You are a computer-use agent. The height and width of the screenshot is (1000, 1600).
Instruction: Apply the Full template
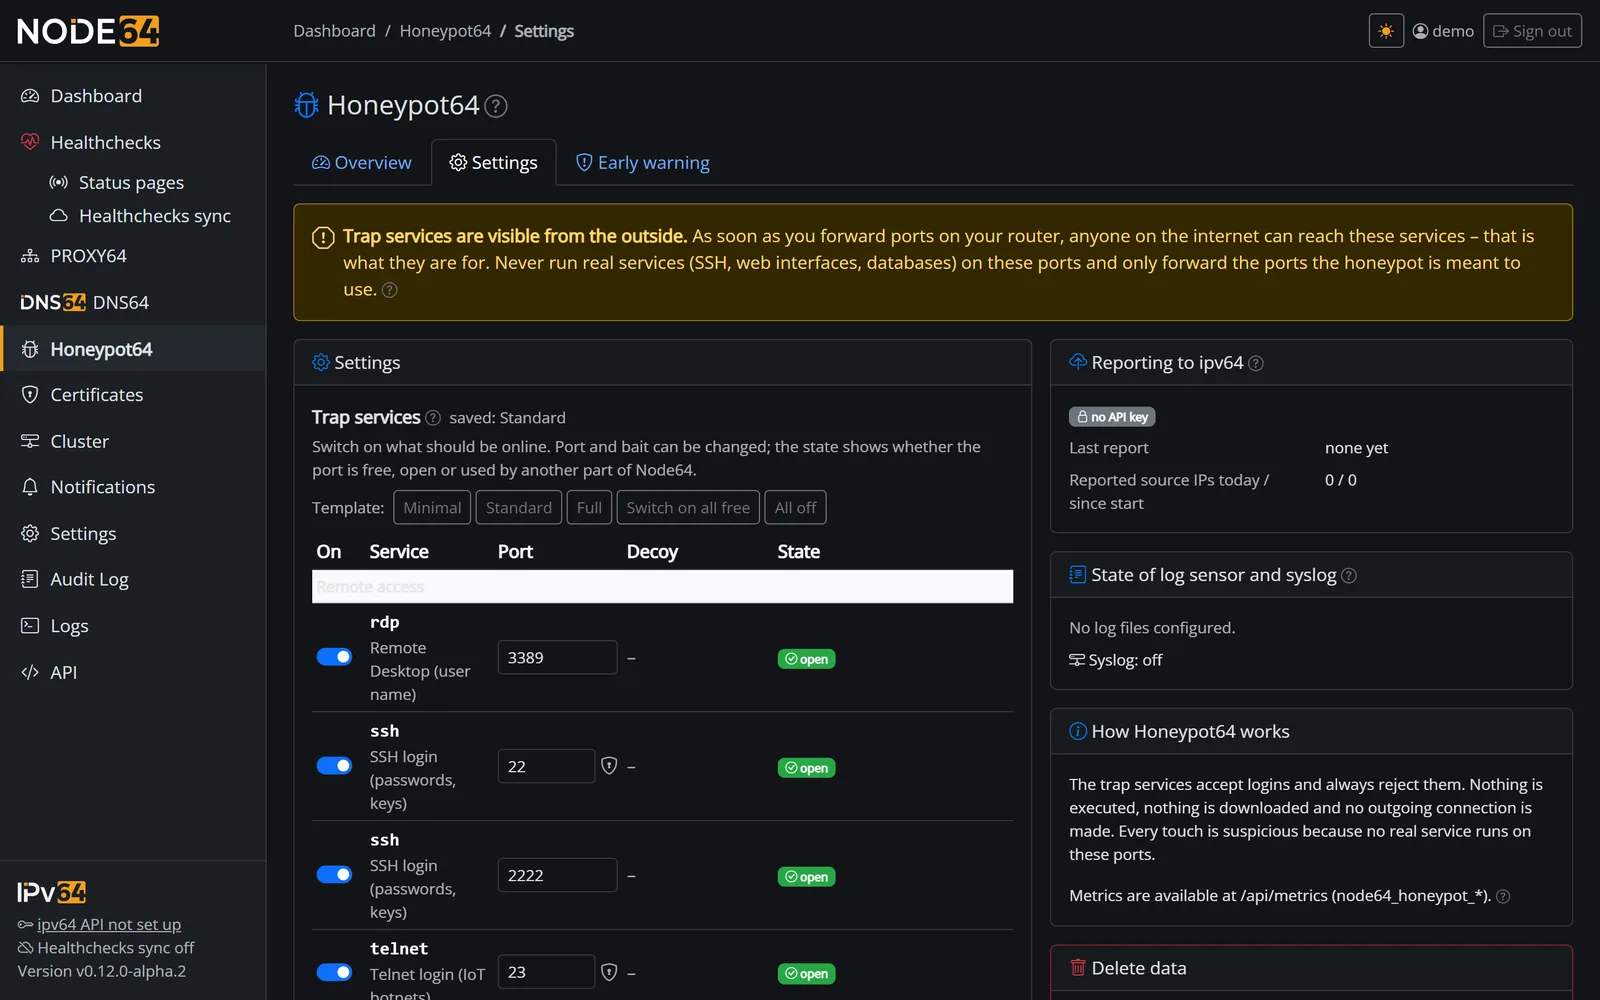(589, 508)
